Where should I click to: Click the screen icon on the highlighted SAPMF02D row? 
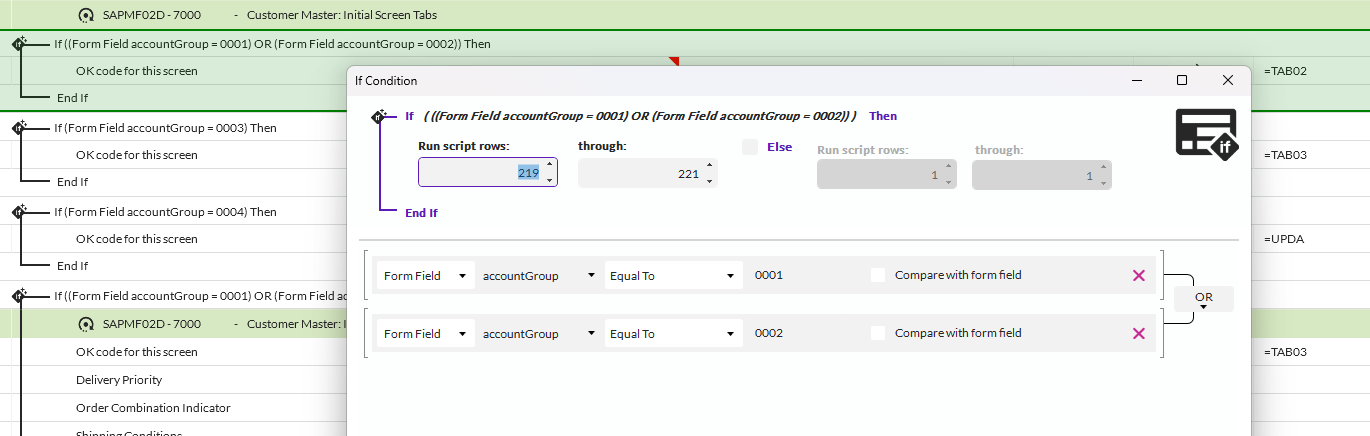(x=86, y=324)
